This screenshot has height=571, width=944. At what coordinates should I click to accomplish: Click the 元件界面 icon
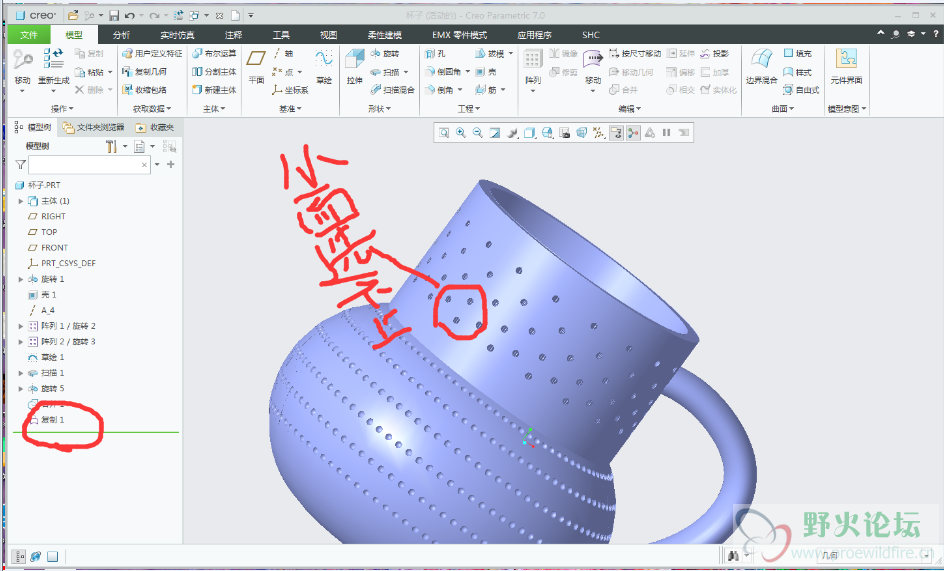tap(846, 59)
